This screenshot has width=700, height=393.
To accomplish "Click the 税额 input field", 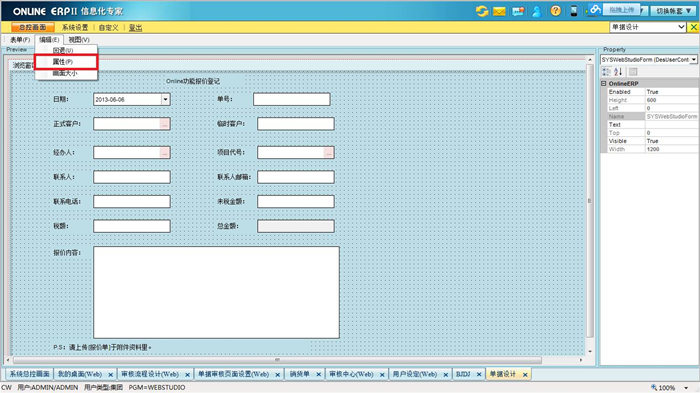I will tap(132, 226).
